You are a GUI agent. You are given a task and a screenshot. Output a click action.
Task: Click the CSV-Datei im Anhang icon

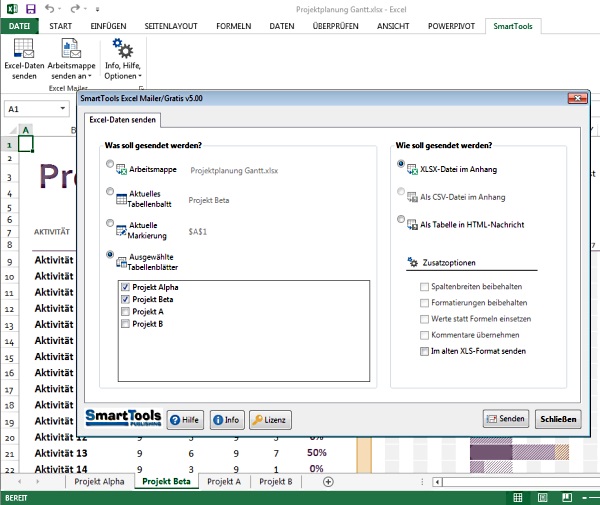(412, 197)
